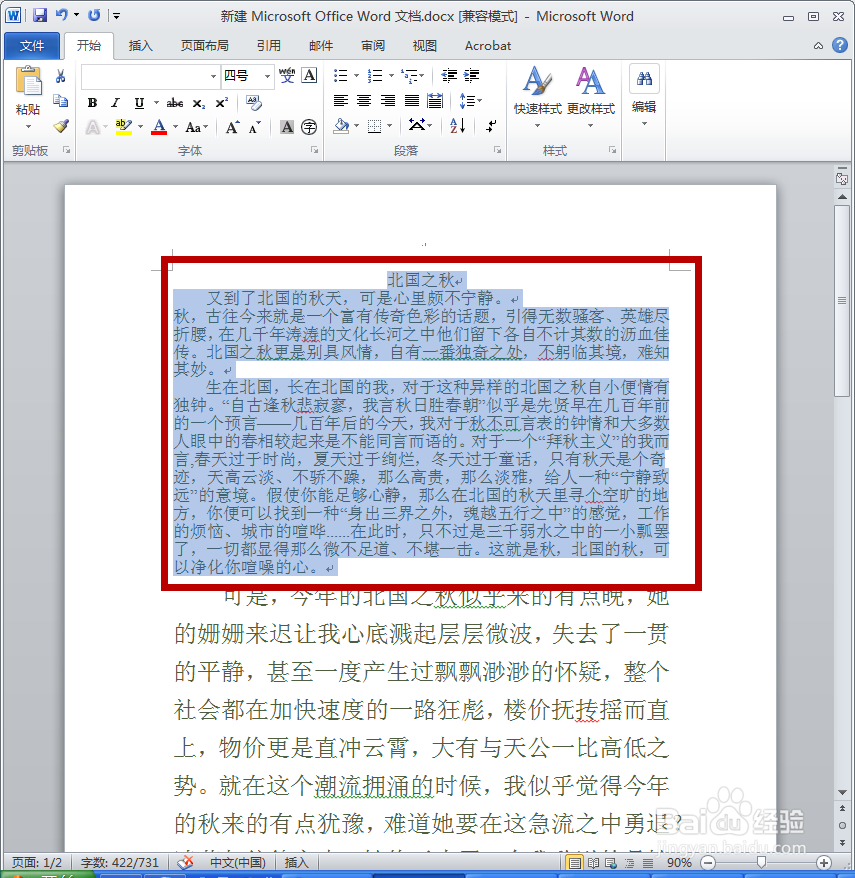
Task: Apply italic formatting
Action: 115,101
